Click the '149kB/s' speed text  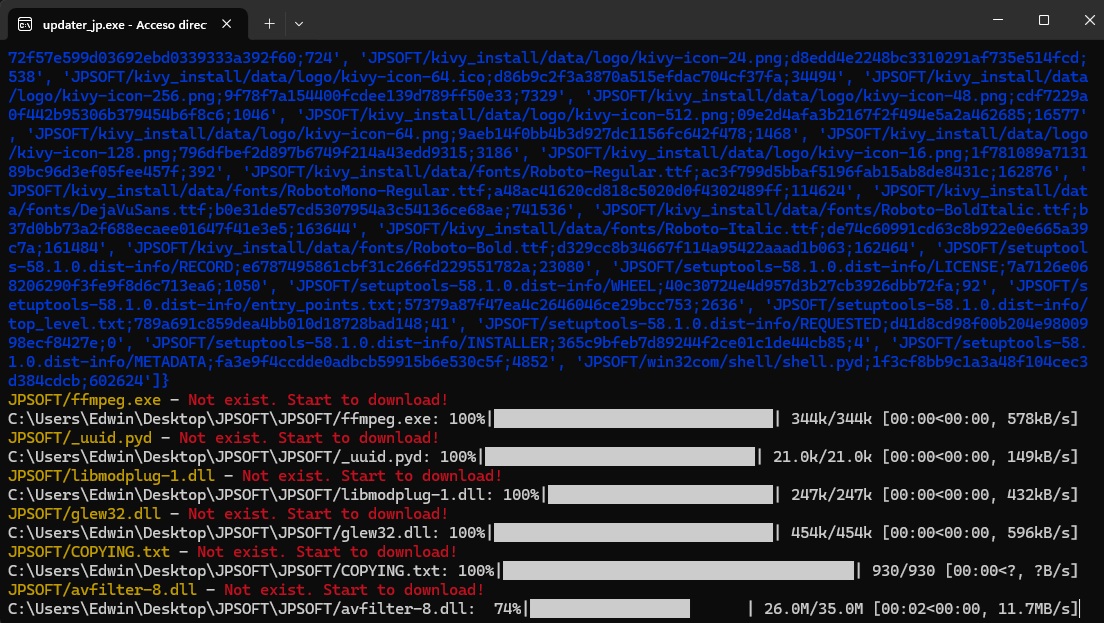(x=1038, y=457)
